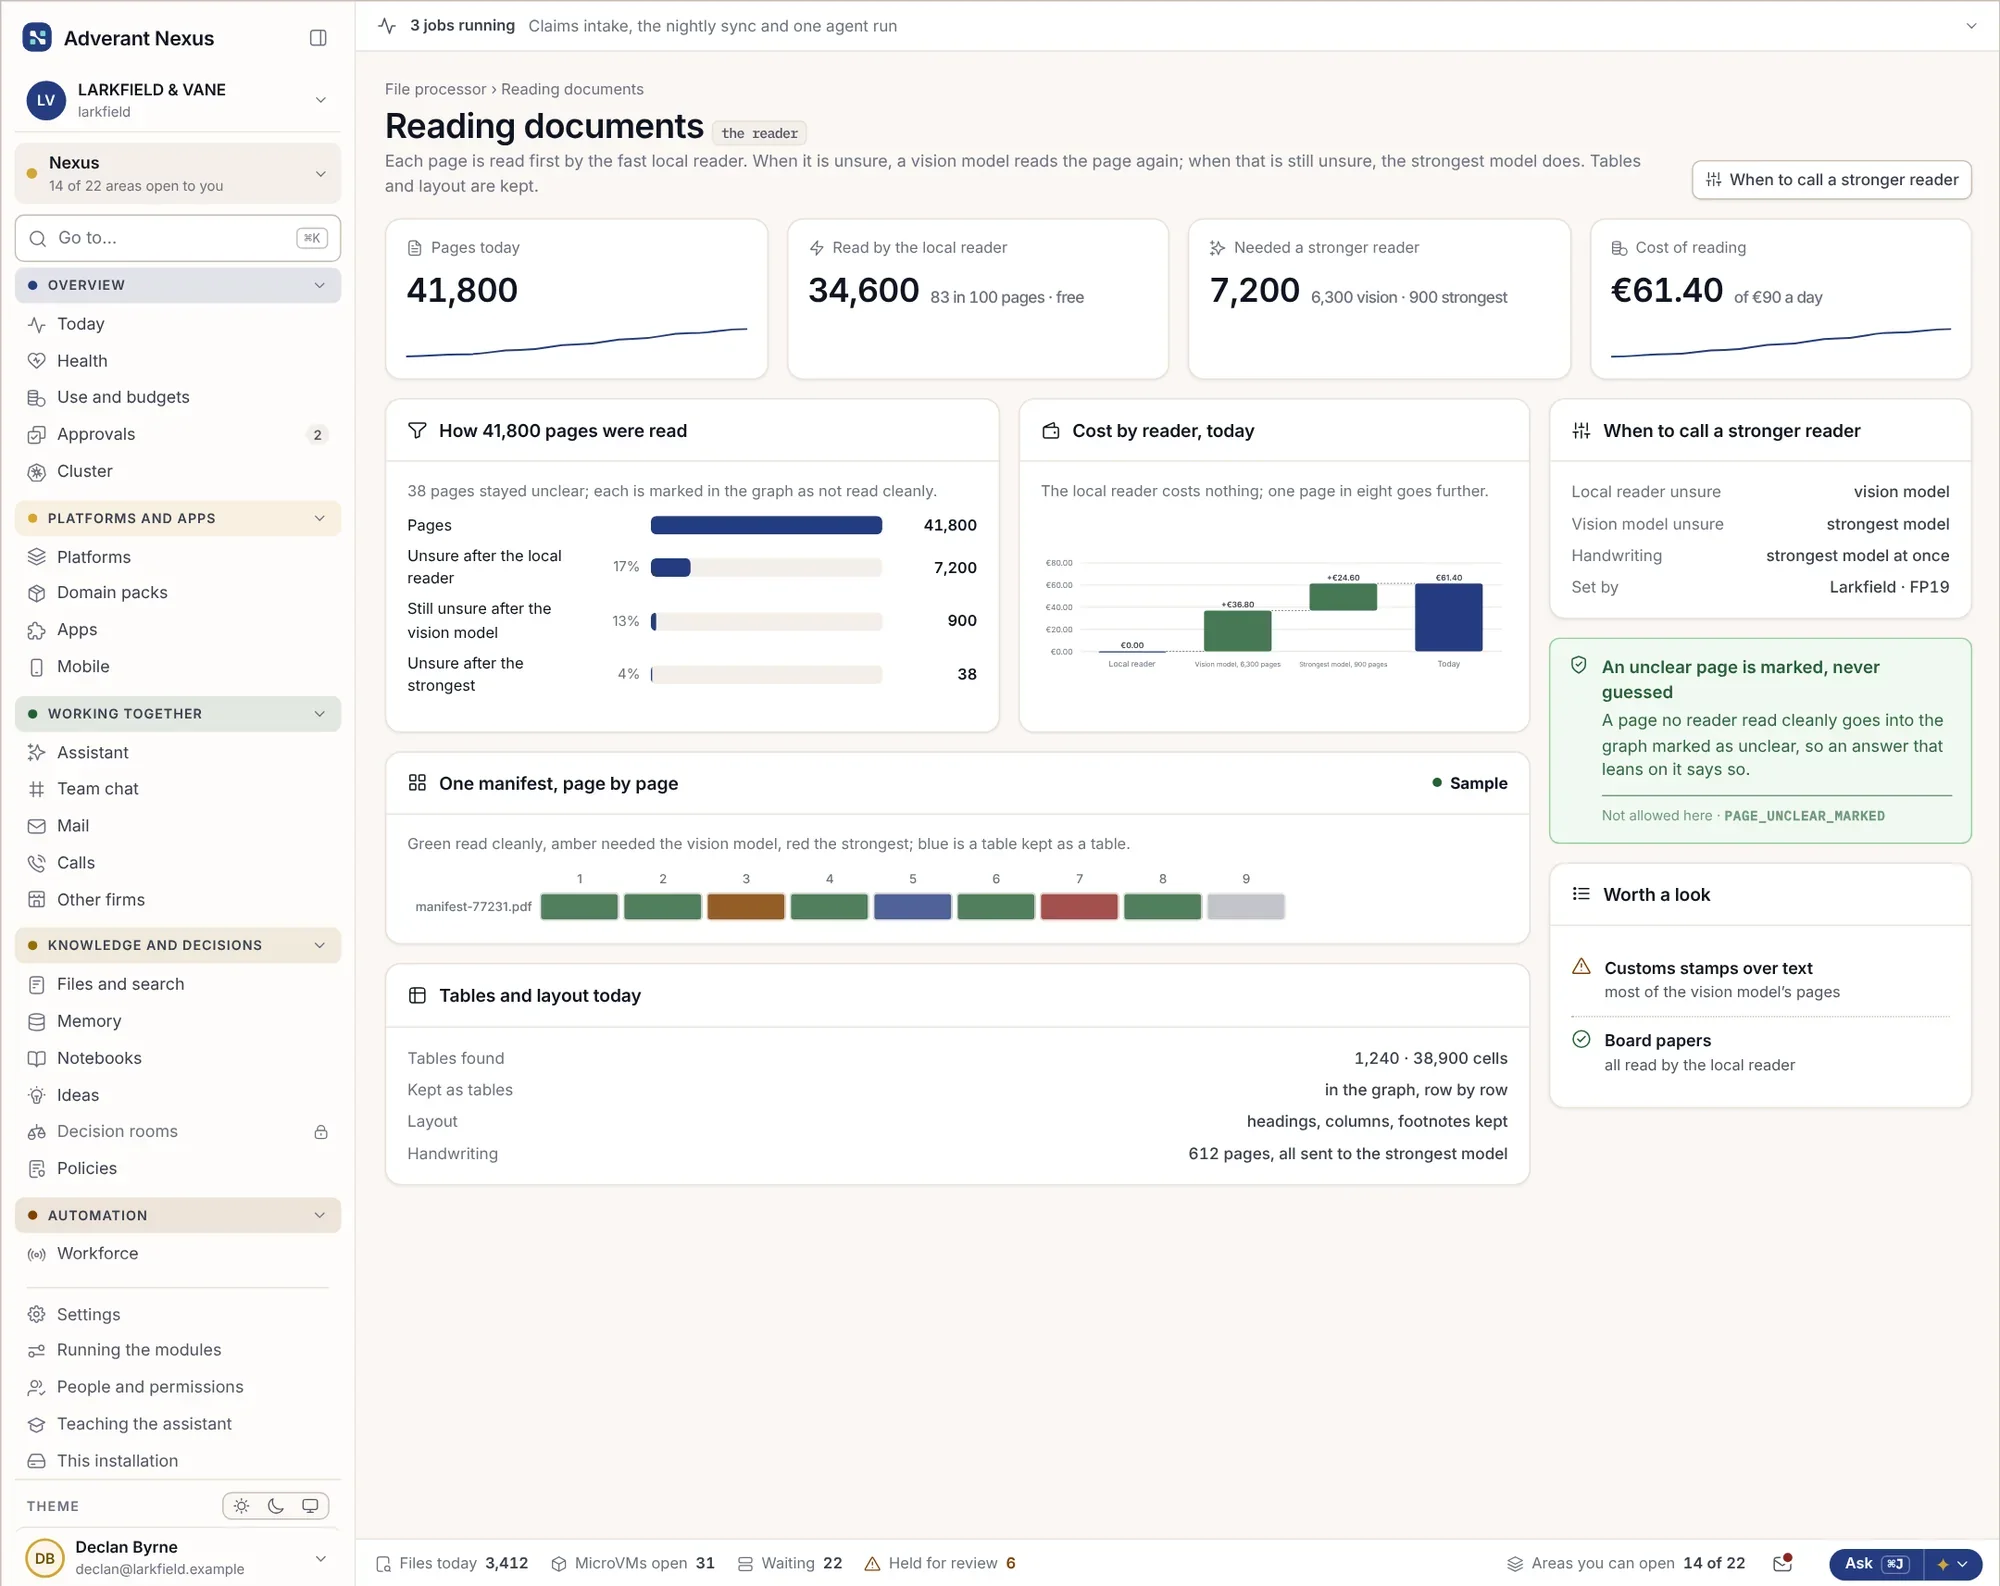Click the Adverant Nexus logo icon
Viewport: 2000px width, 1586px height.
click(x=37, y=38)
